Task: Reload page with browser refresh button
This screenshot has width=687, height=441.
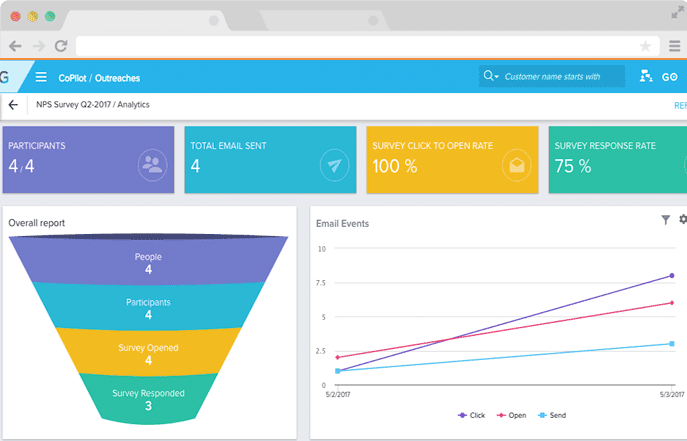Action: (x=61, y=46)
